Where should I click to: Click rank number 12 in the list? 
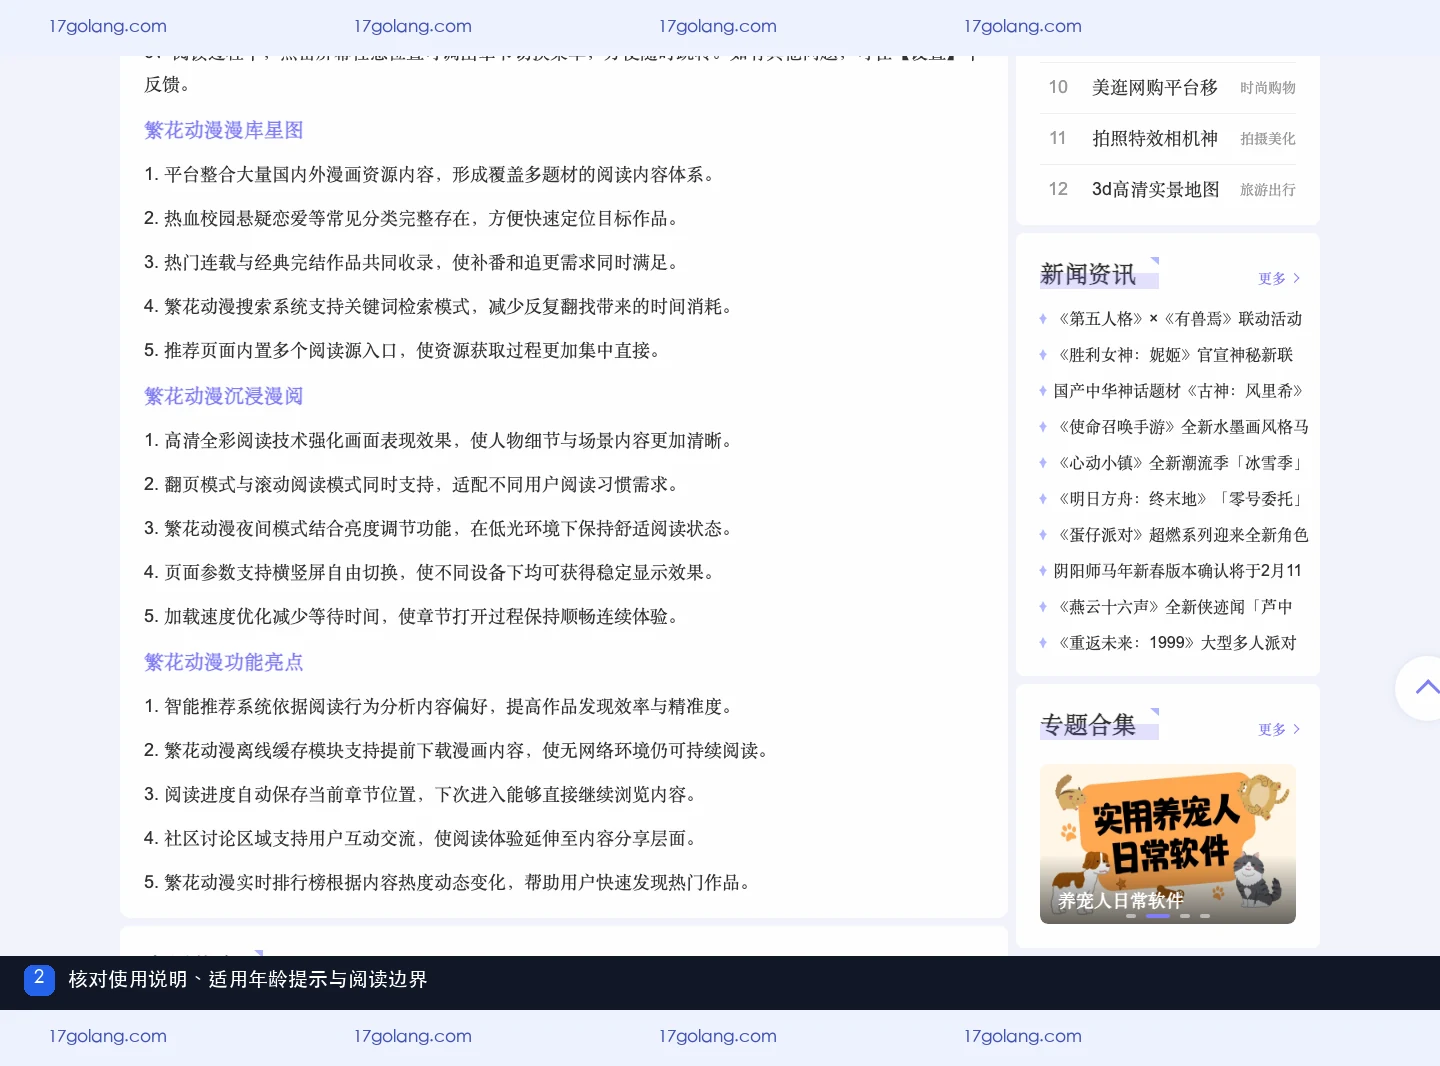[1058, 190]
